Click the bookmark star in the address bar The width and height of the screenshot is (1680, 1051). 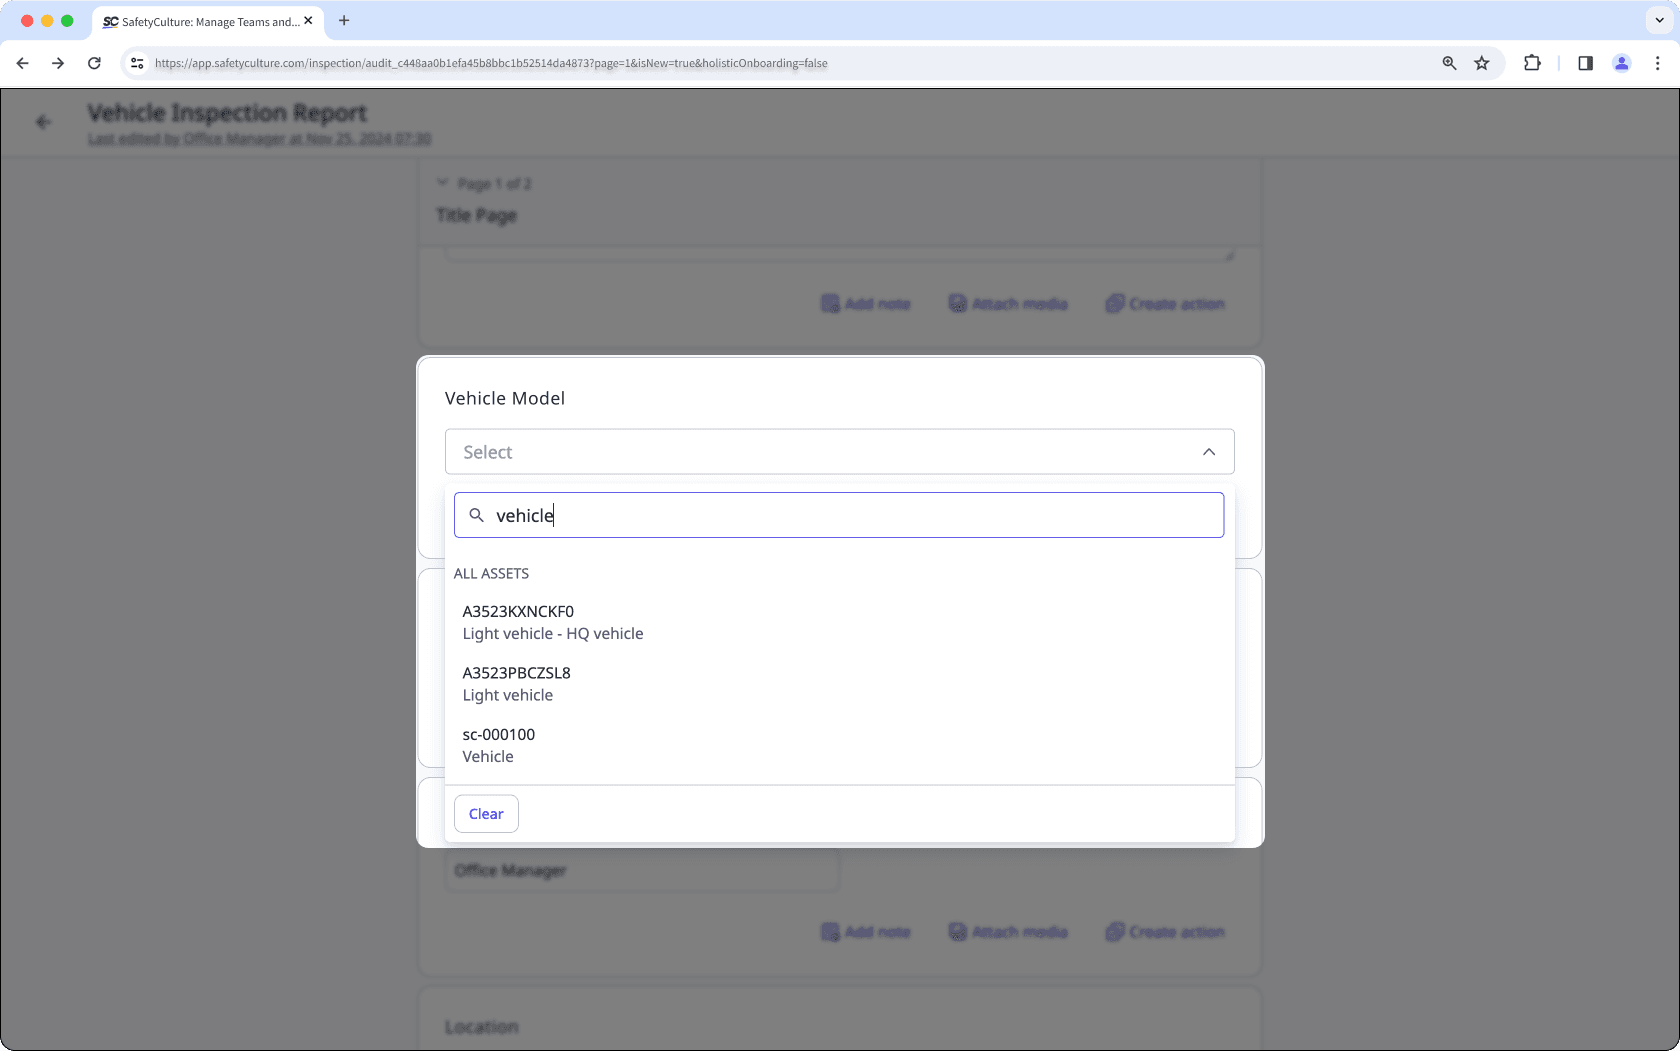coord(1482,63)
